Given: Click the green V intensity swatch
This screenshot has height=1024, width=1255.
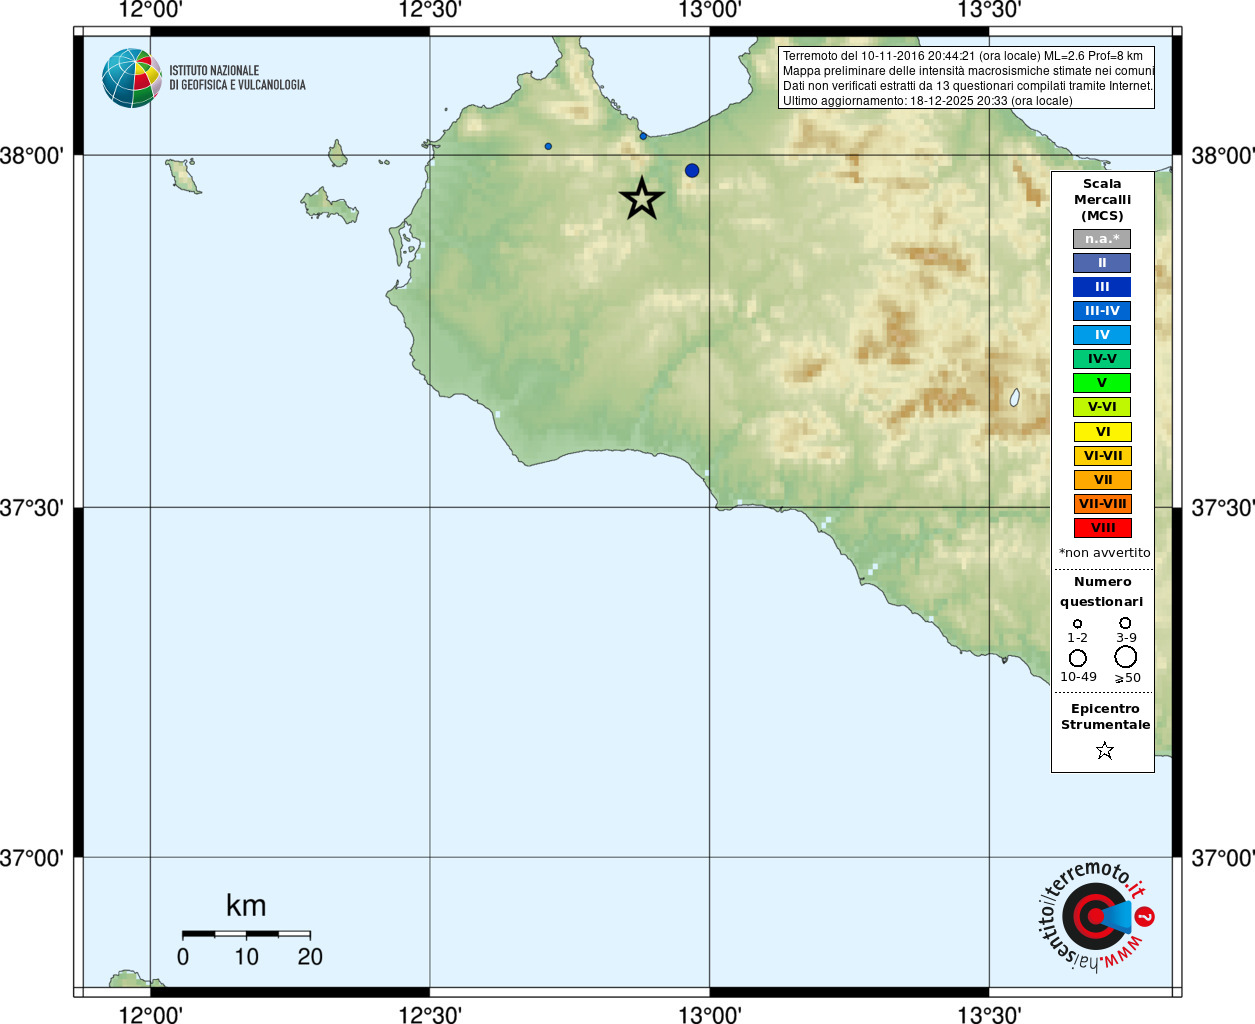Looking at the screenshot, I should tap(1102, 383).
